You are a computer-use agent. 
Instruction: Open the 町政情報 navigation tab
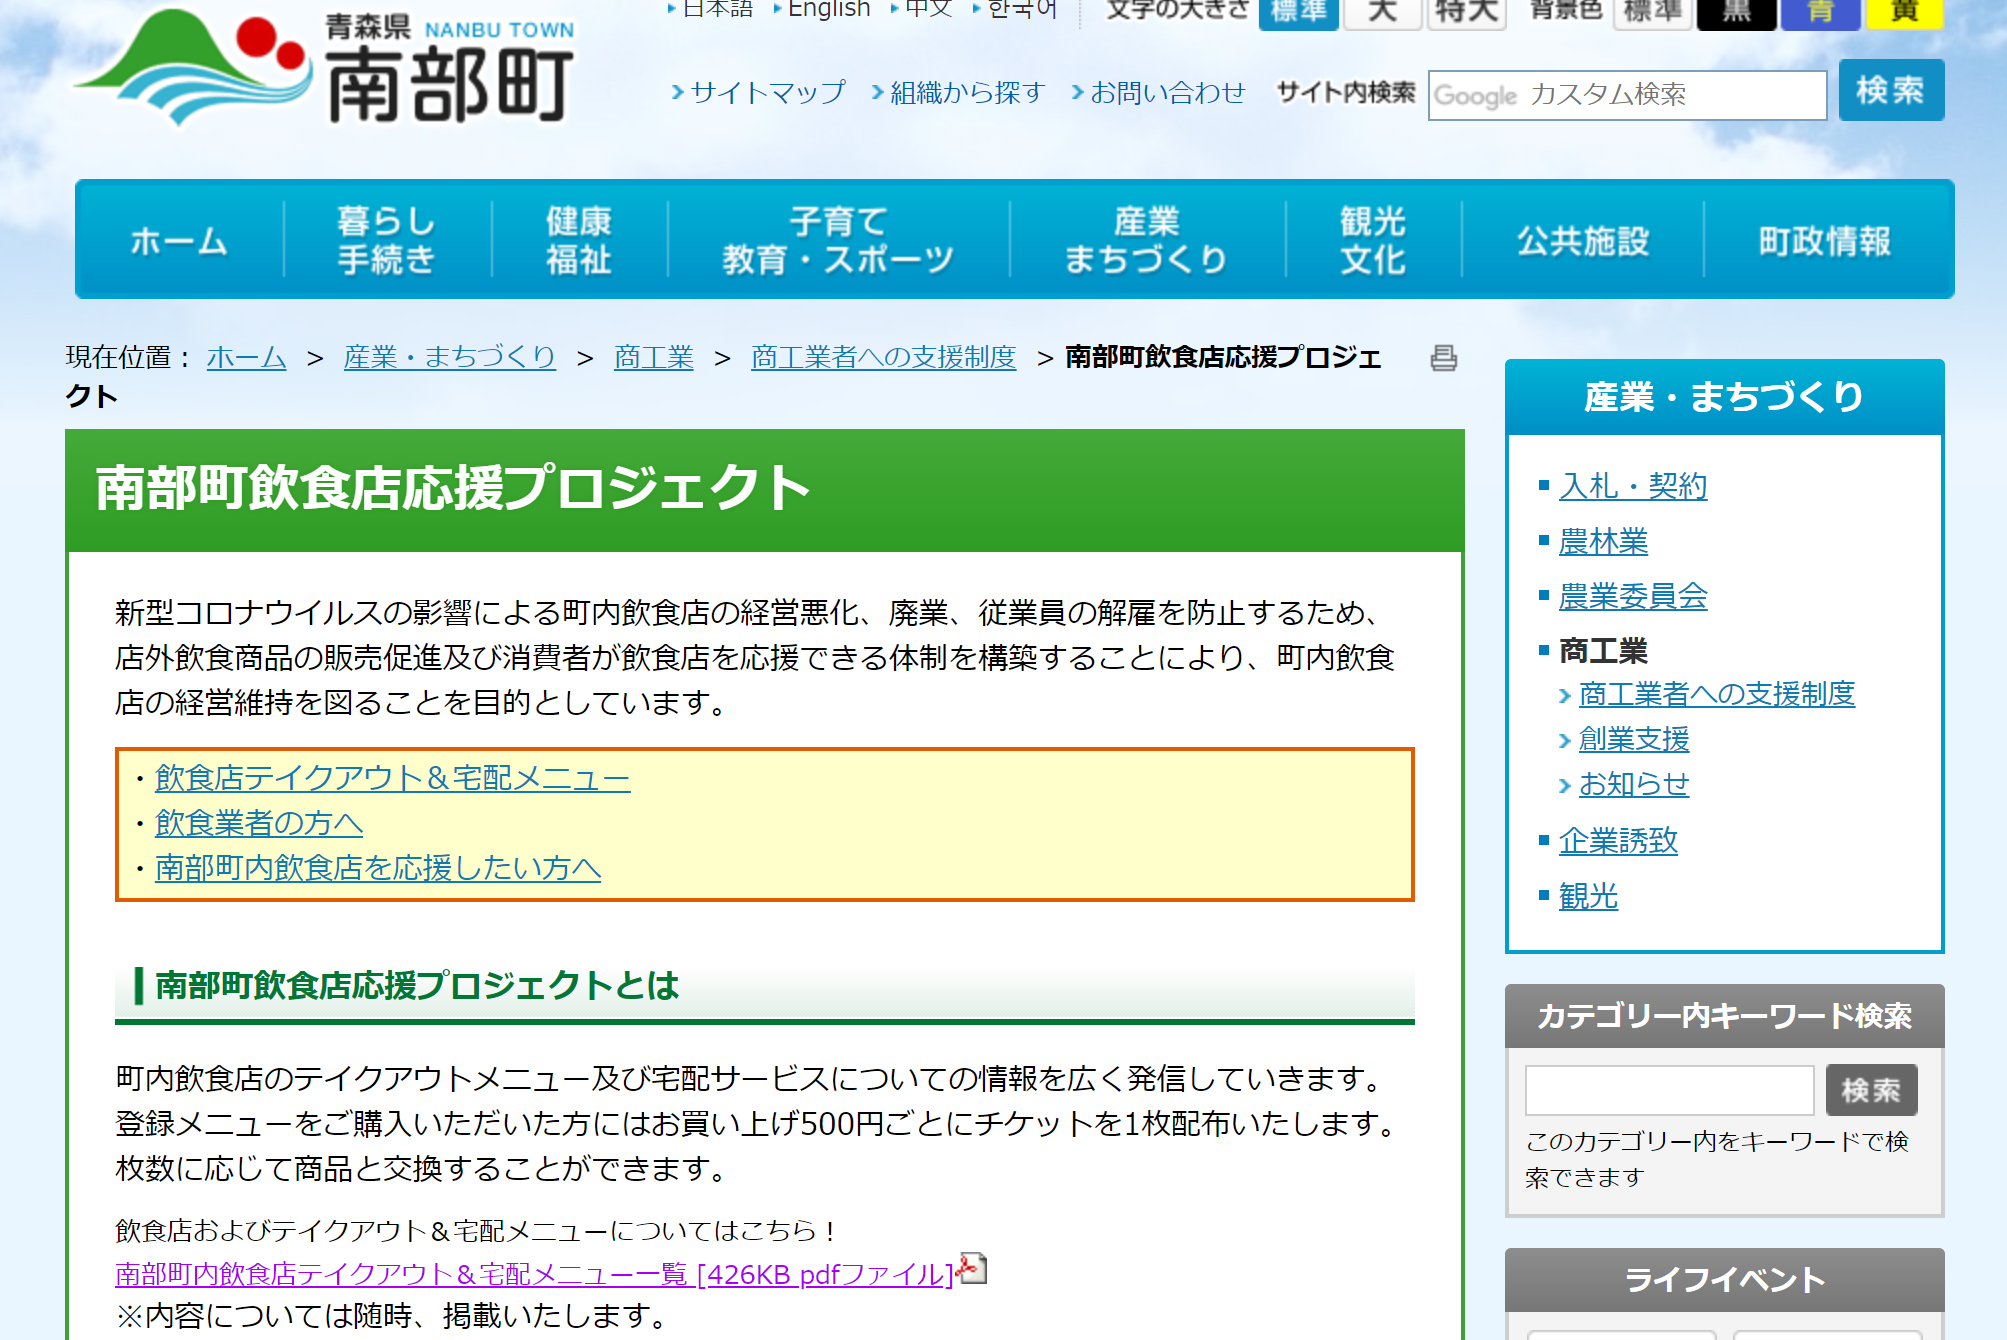(1824, 240)
